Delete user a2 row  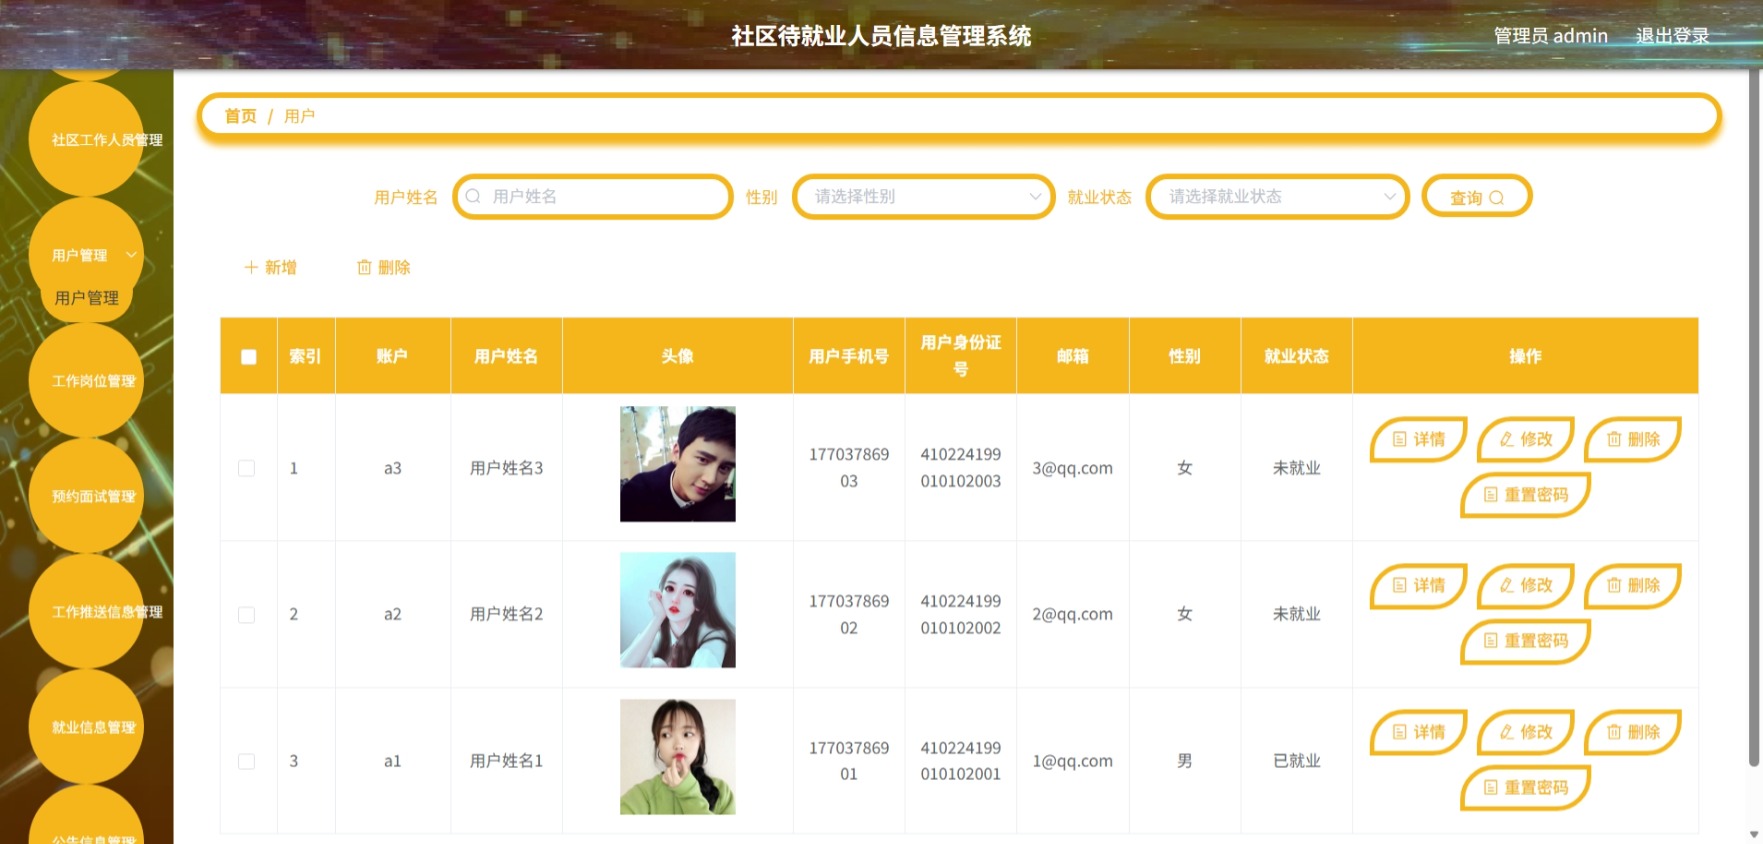[x=1633, y=585]
